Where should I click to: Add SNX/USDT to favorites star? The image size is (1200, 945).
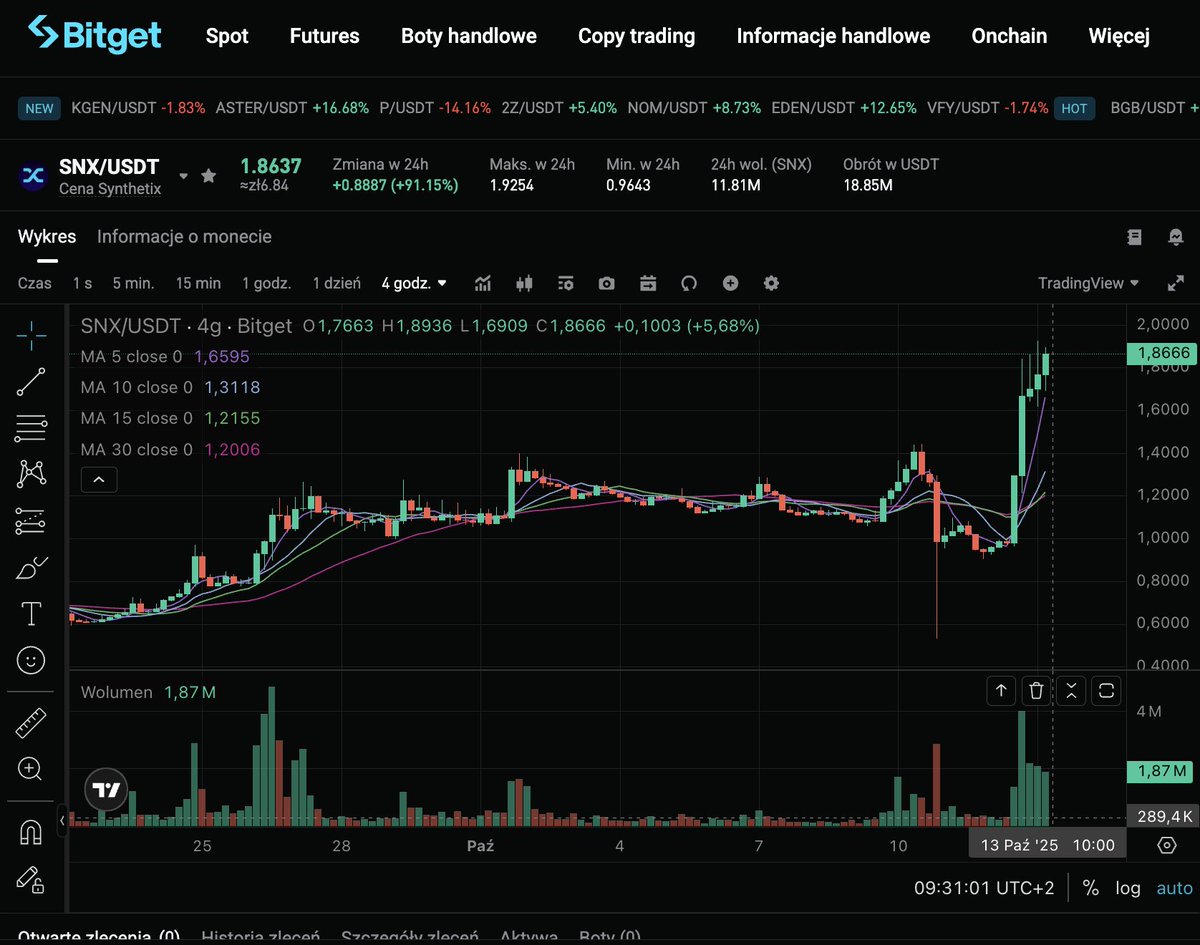tap(208, 176)
